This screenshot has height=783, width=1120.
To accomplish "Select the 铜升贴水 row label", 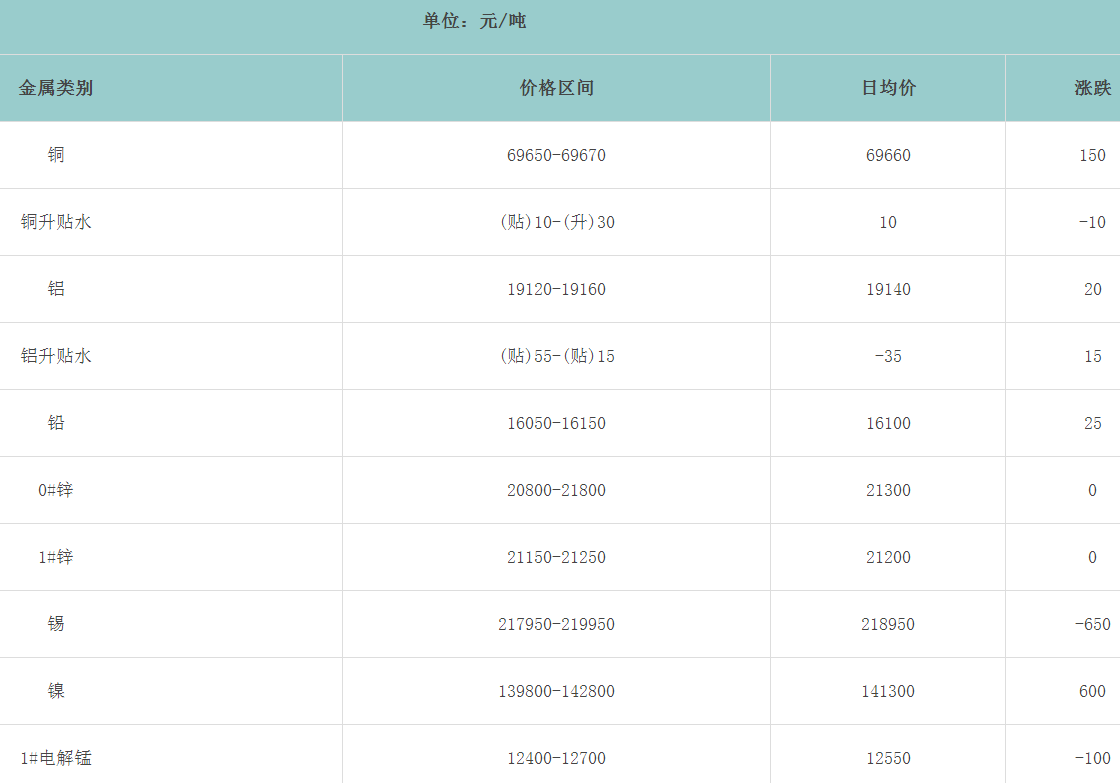I will (x=56, y=222).
